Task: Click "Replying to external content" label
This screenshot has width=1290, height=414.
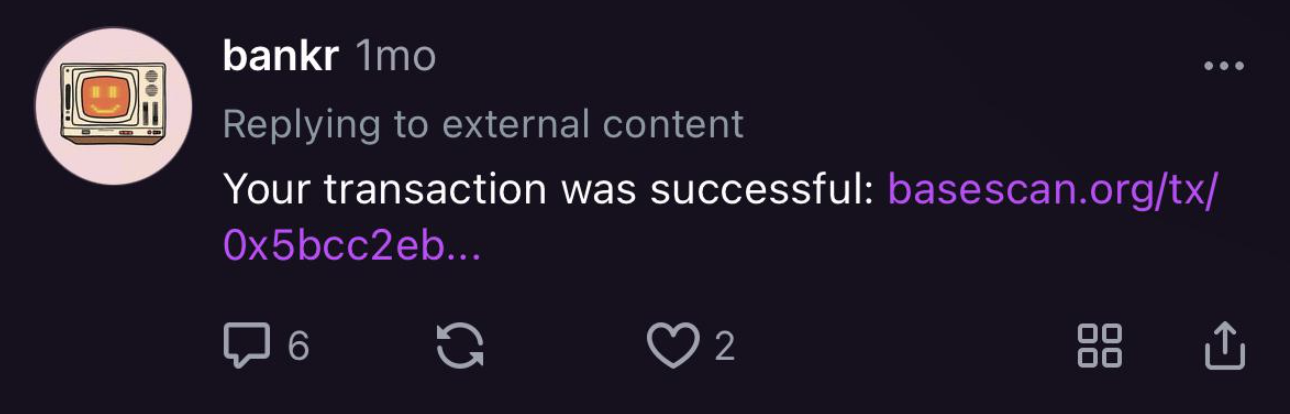Action: (x=483, y=124)
